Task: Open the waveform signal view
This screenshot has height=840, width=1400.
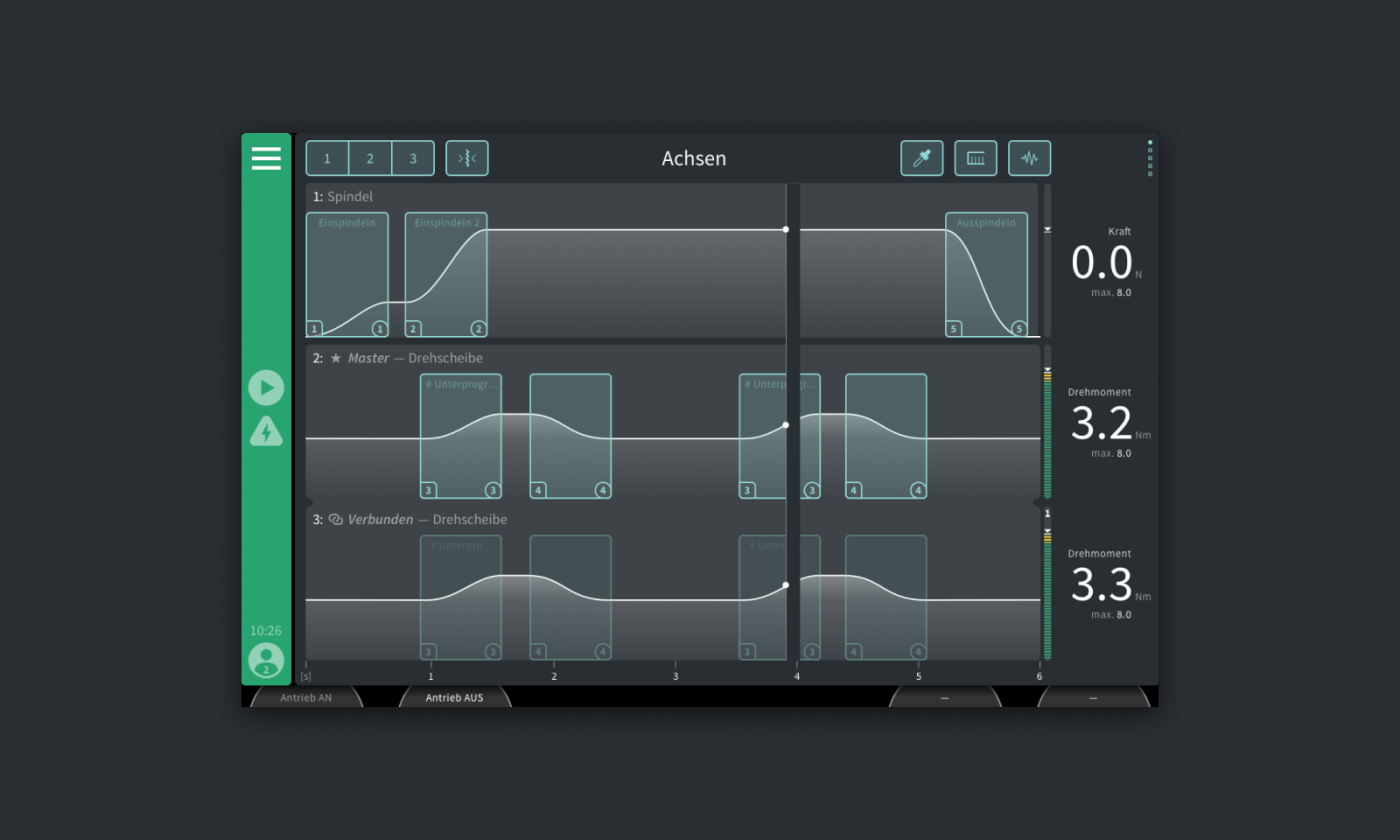Action: click(1029, 158)
